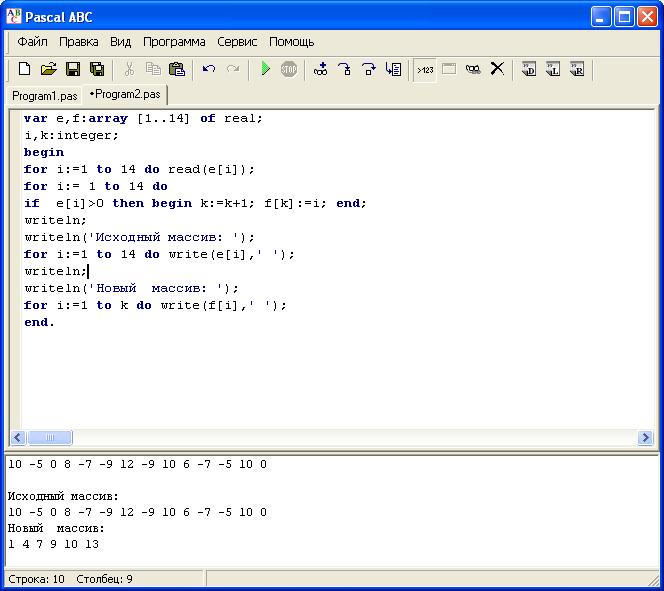The width and height of the screenshot is (664, 591).
Task: Click the horizontal scrollbar right arrow
Action: [645, 438]
